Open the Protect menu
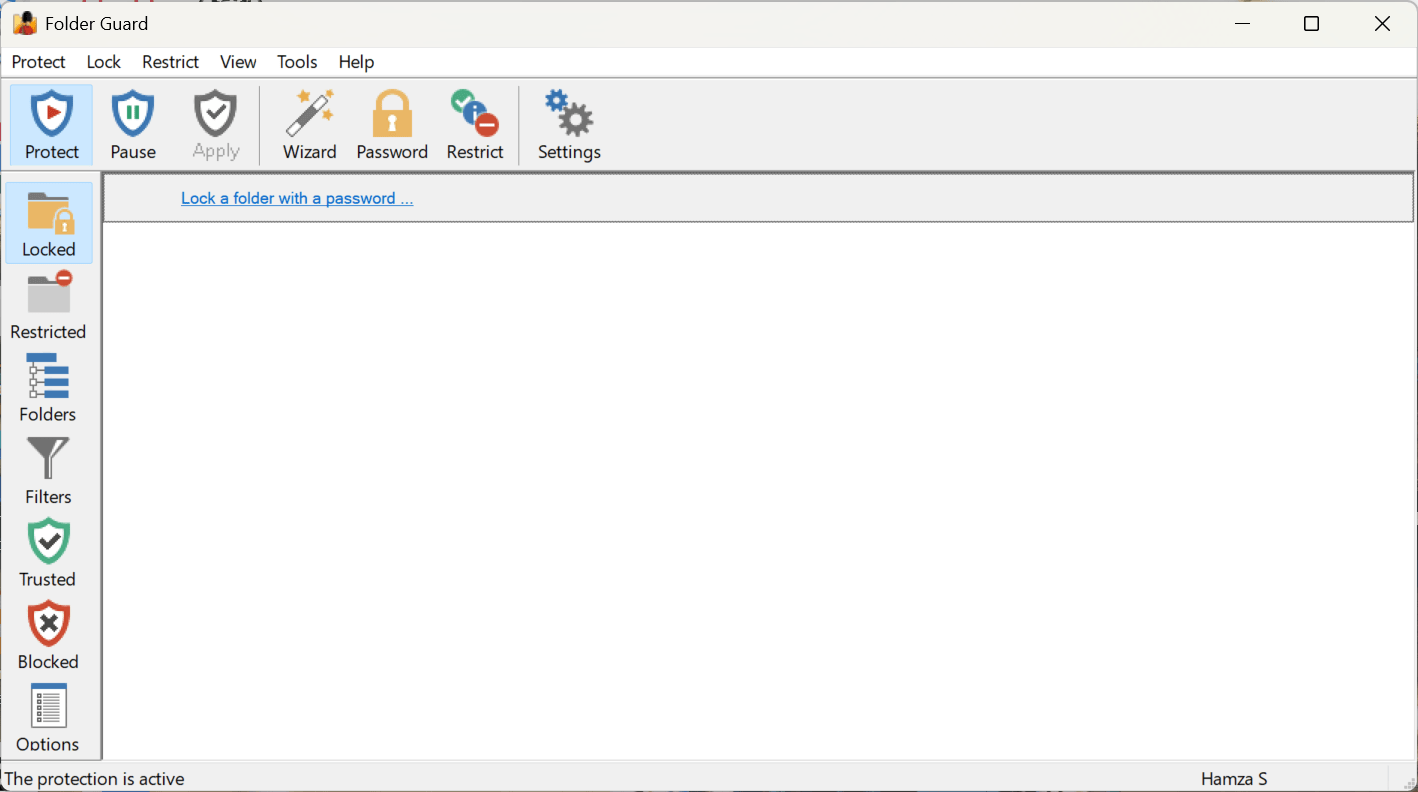Screen dimensions: 1418x792 coord(39,62)
